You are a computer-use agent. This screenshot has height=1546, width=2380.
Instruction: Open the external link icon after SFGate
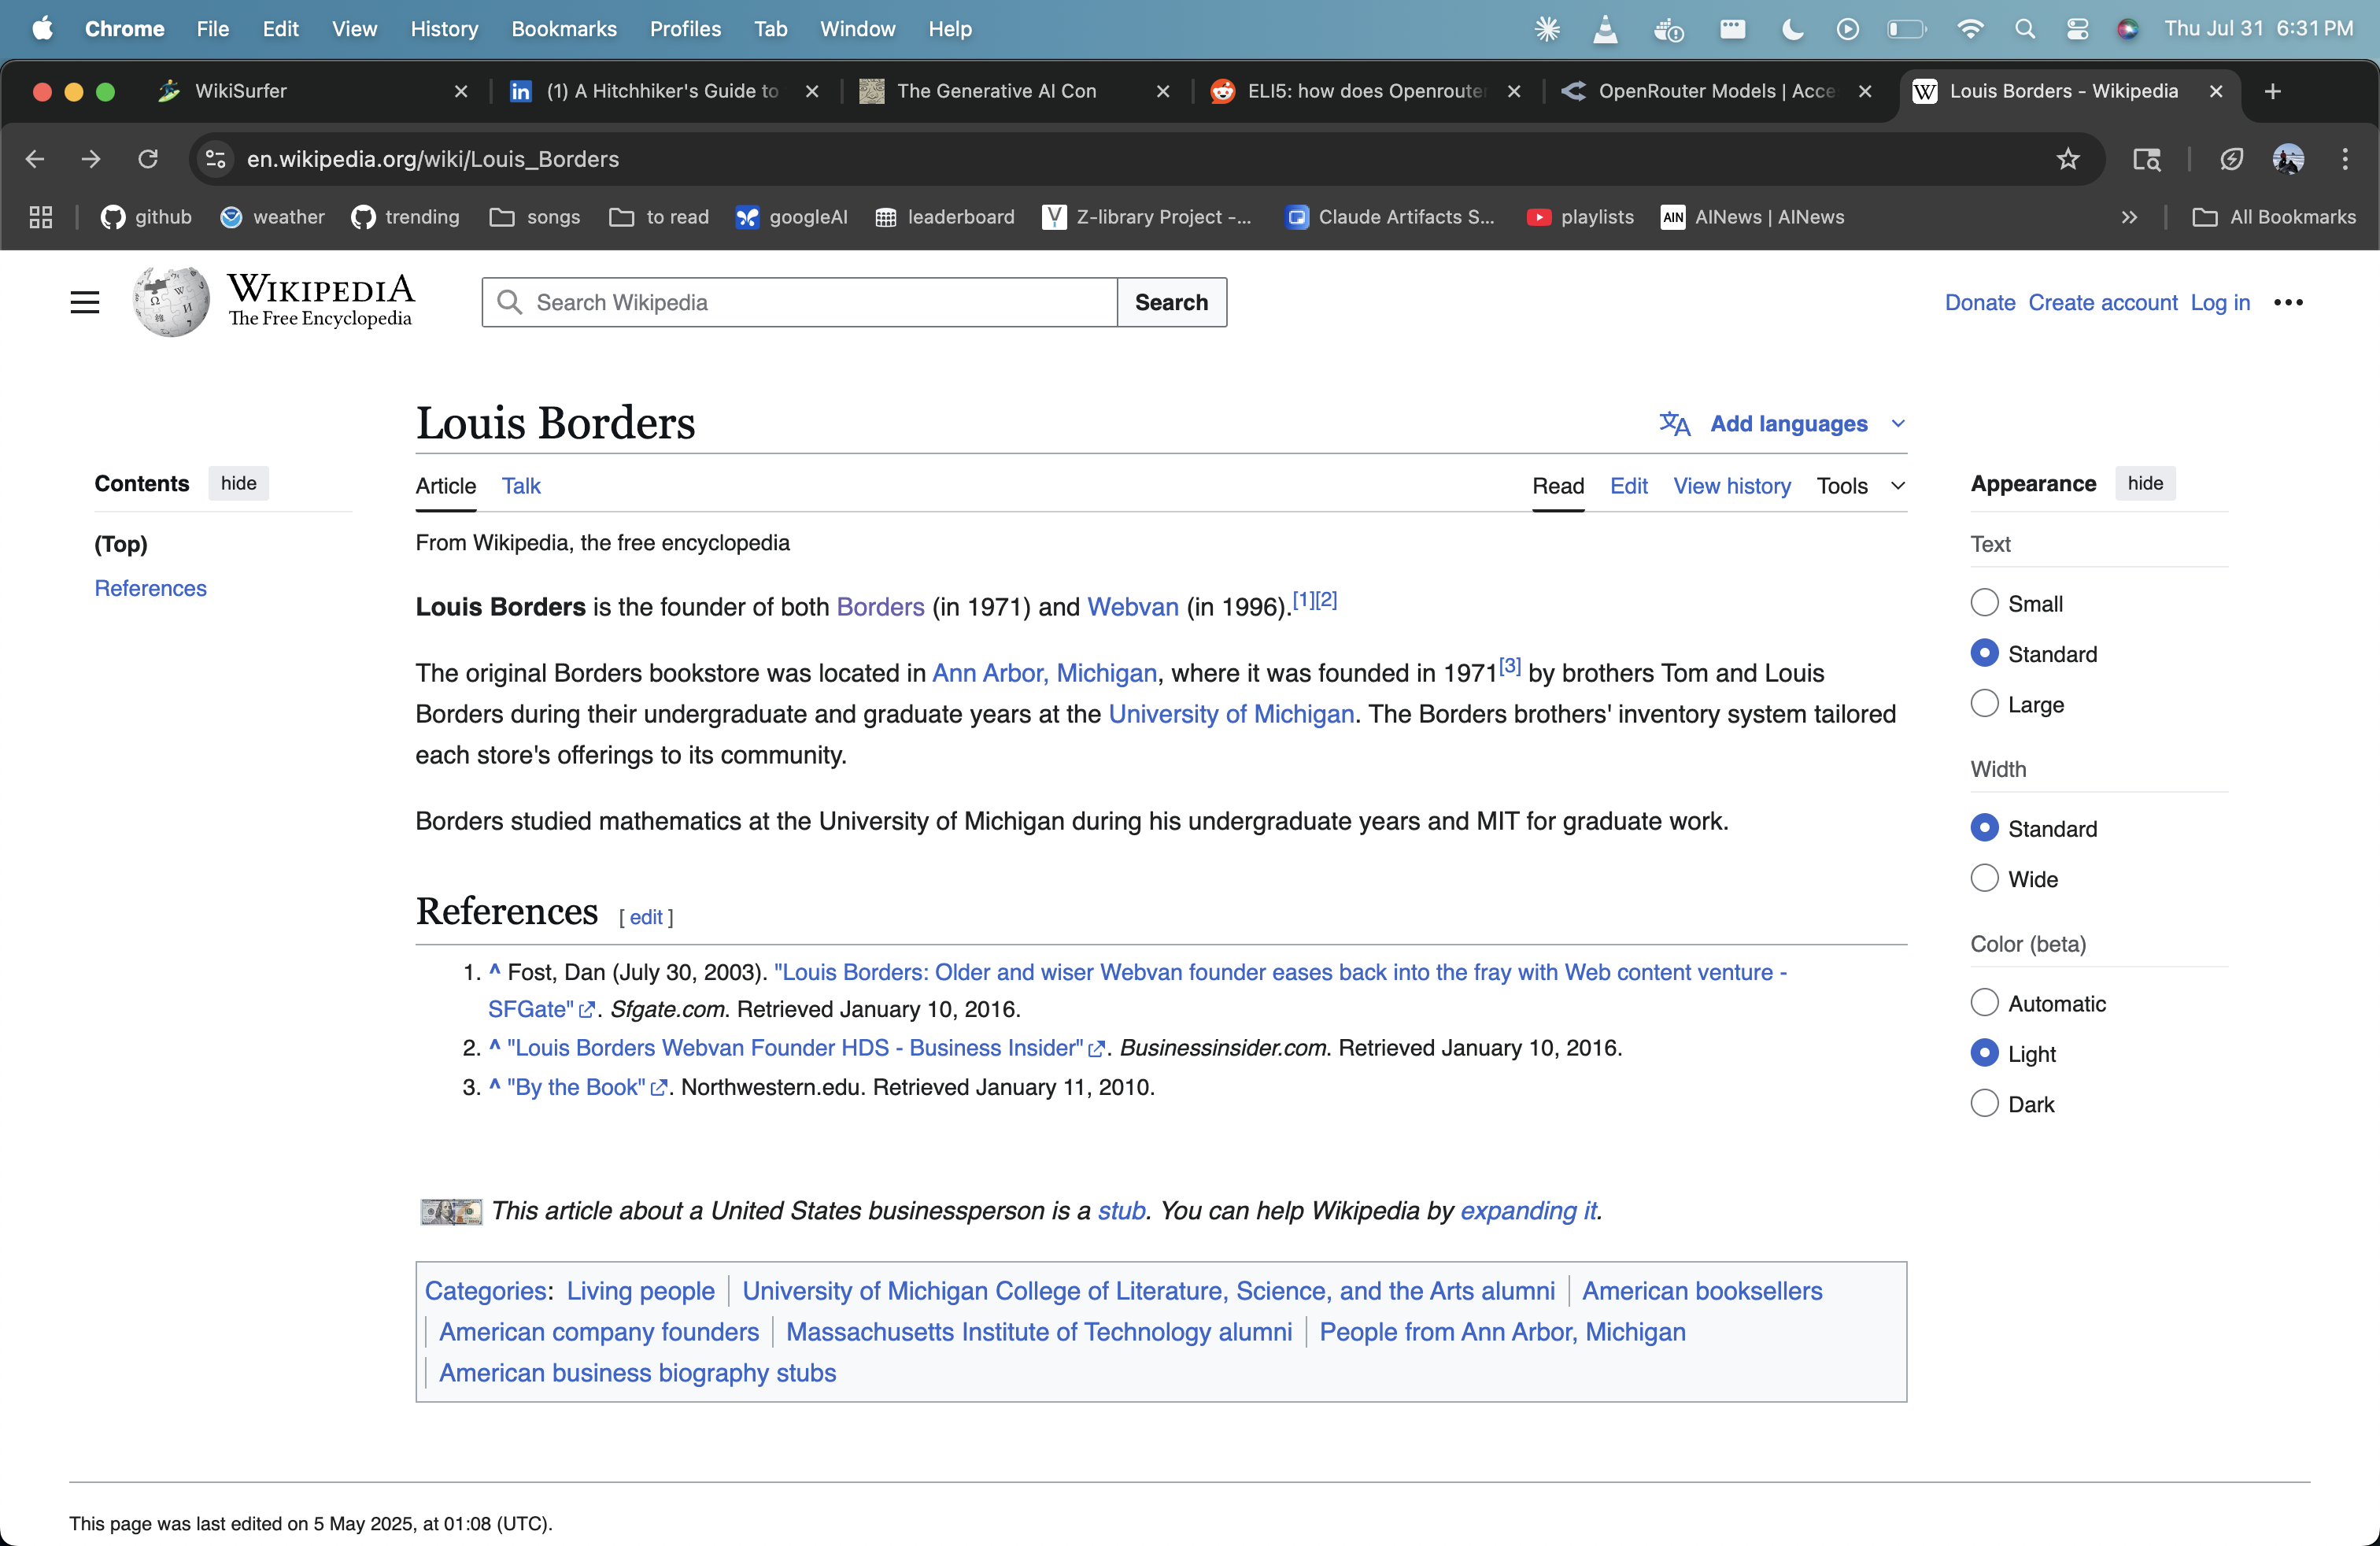click(x=587, y=1010)
